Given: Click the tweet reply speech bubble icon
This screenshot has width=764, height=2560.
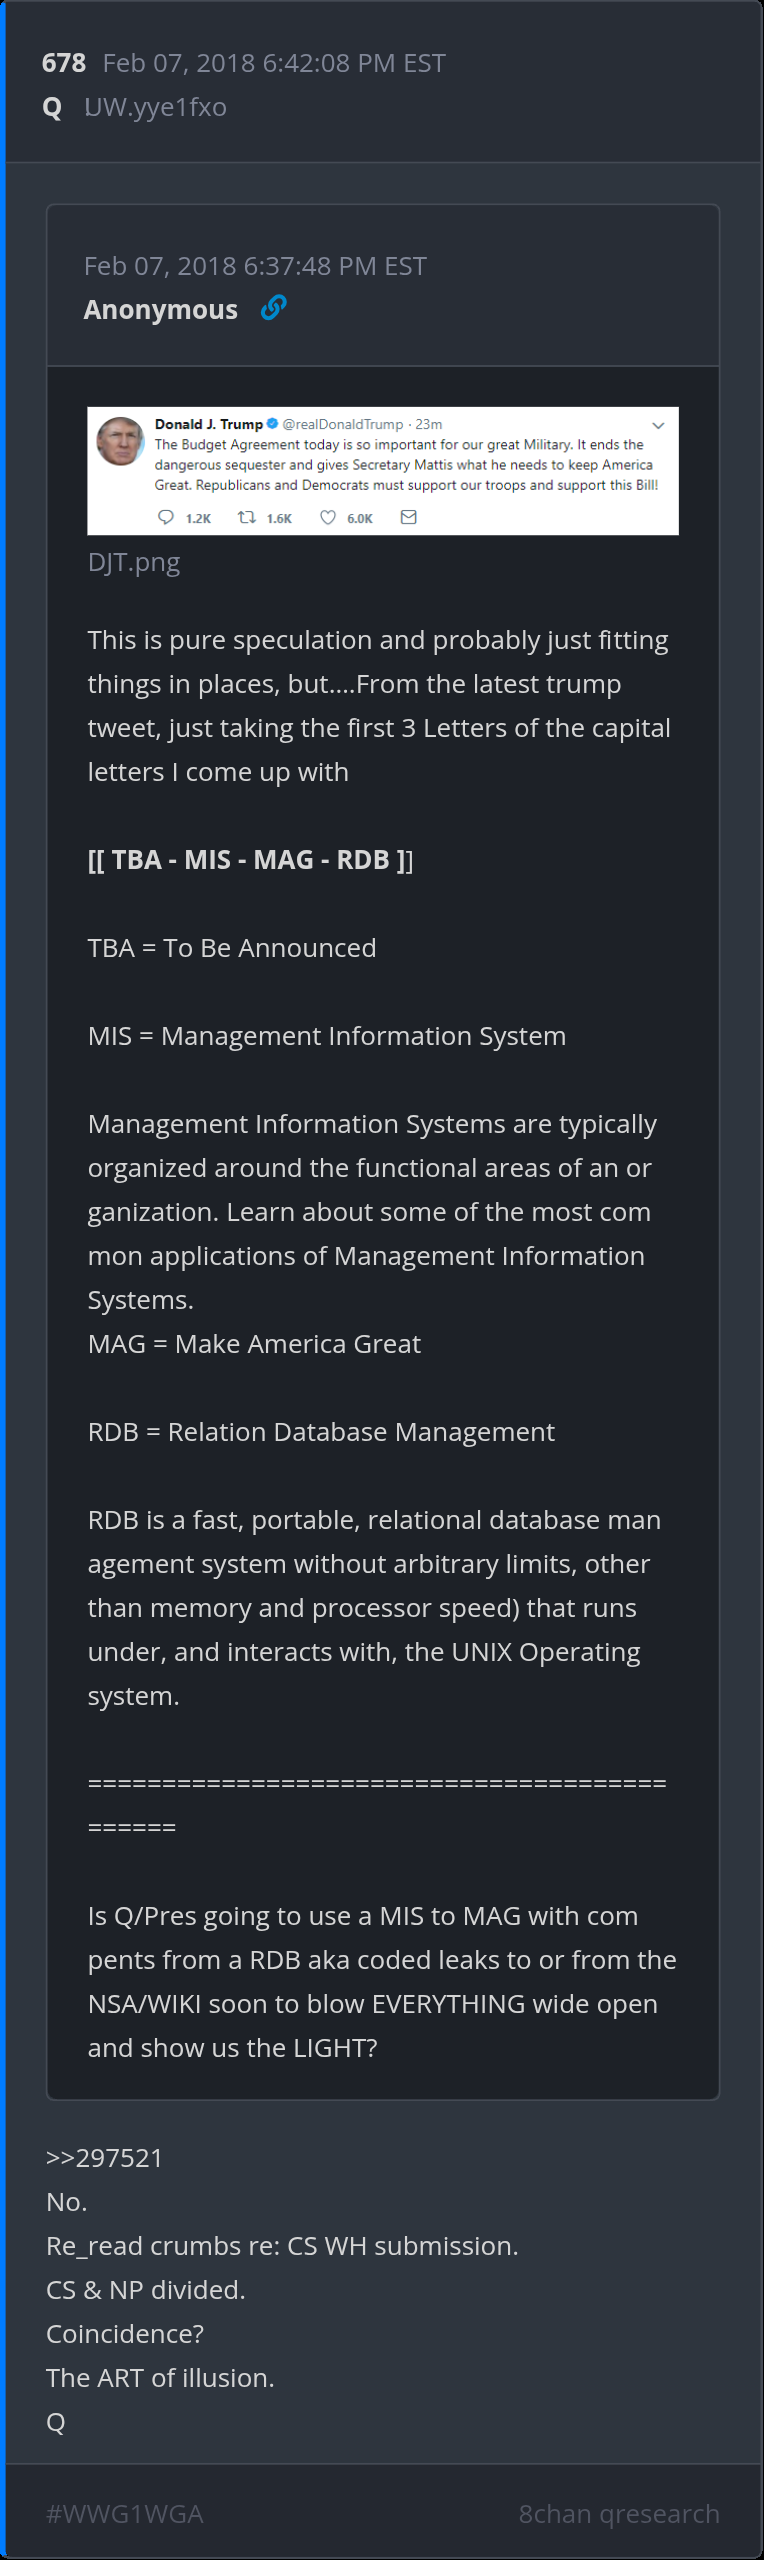Looking at the screenshot, I should tap(166, 517).
